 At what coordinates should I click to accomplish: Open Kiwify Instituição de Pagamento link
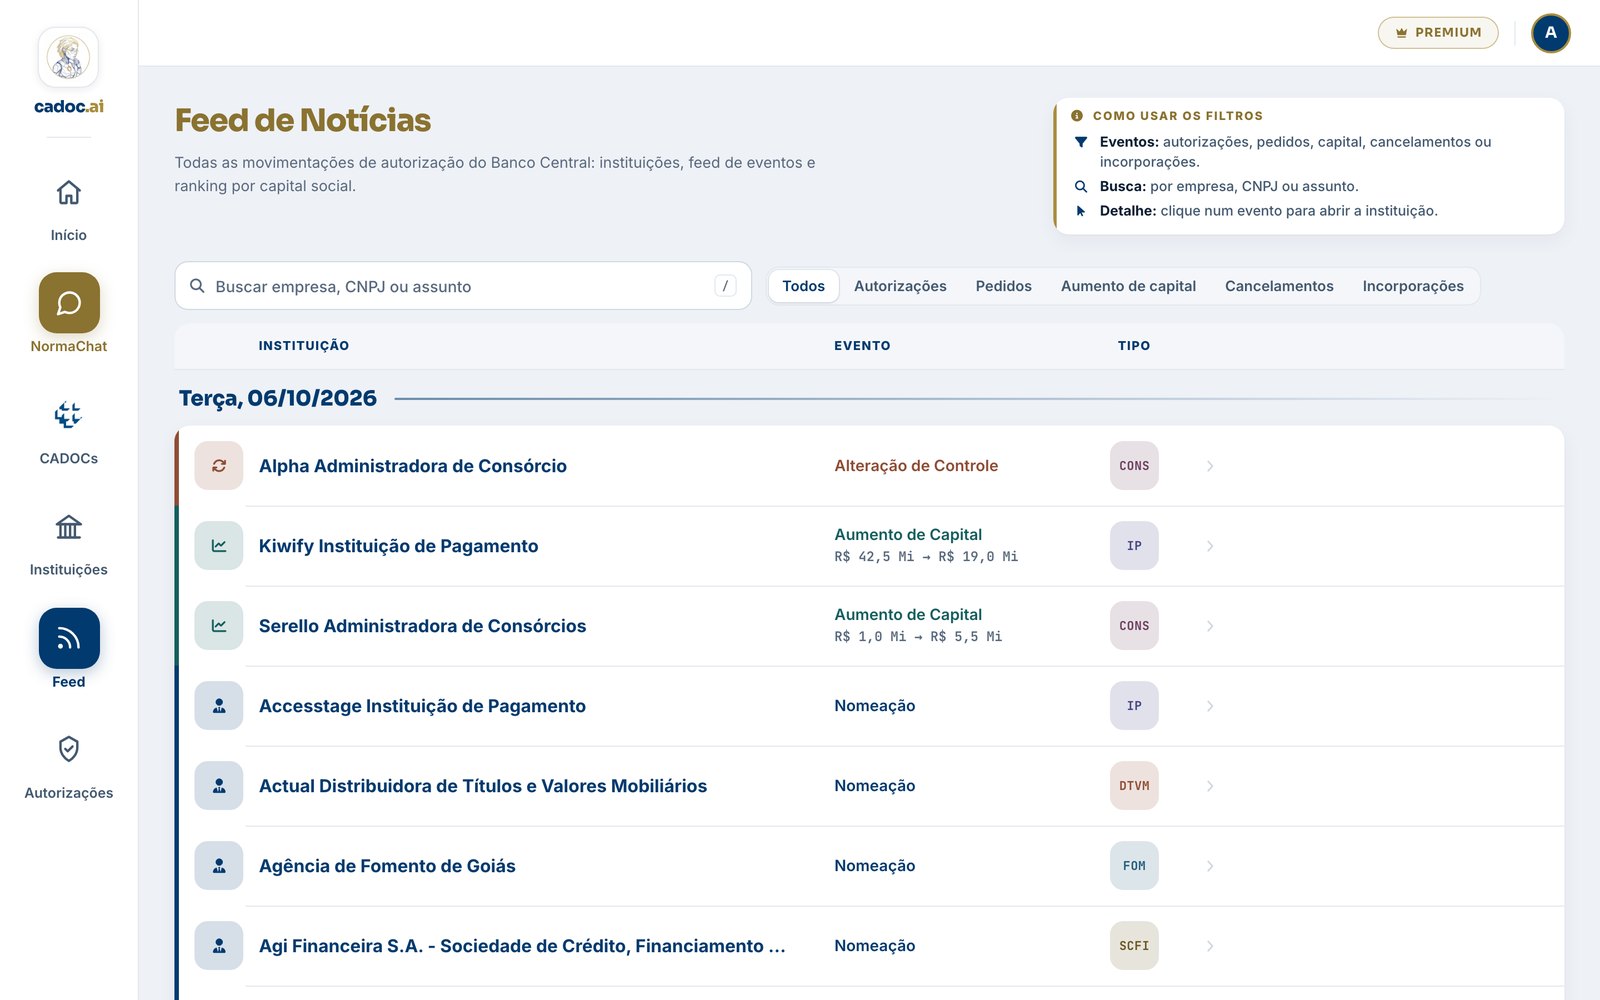point(398,546)
